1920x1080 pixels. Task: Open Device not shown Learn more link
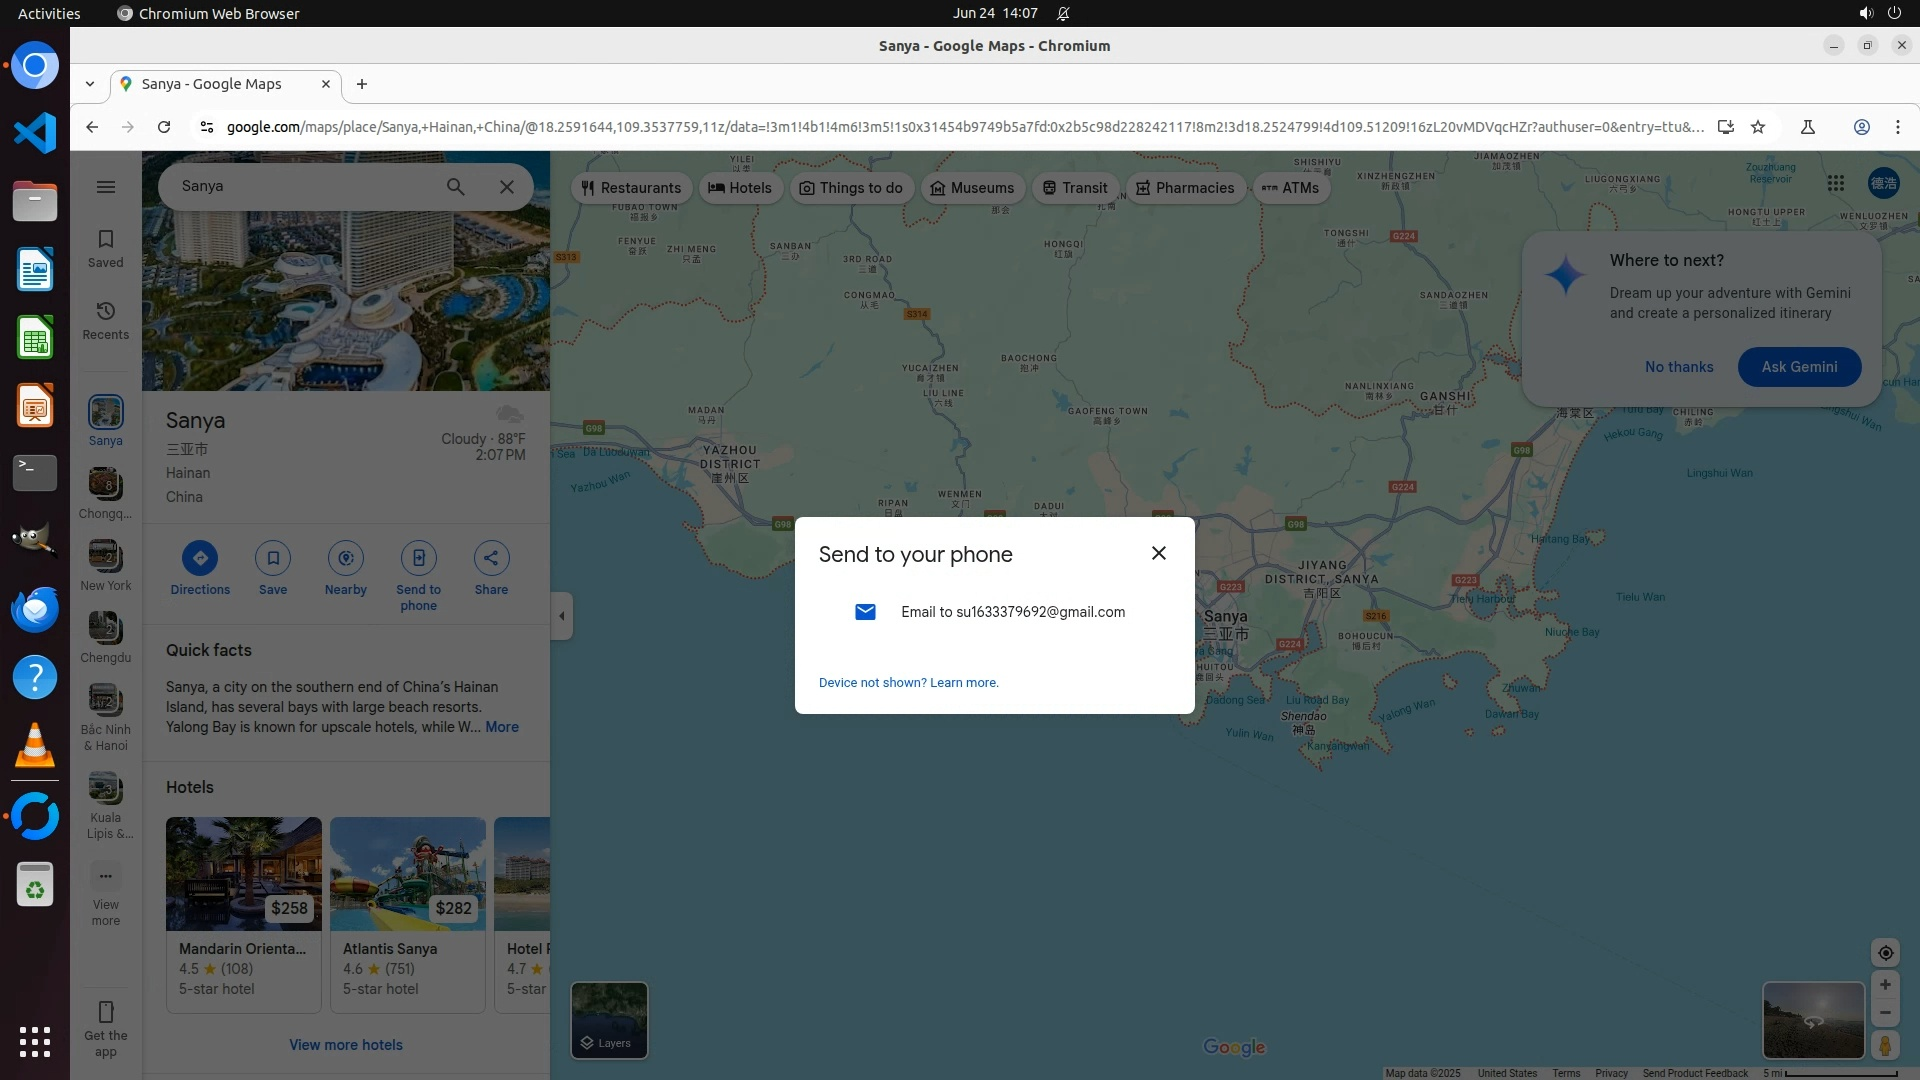(x=908, y=683)
